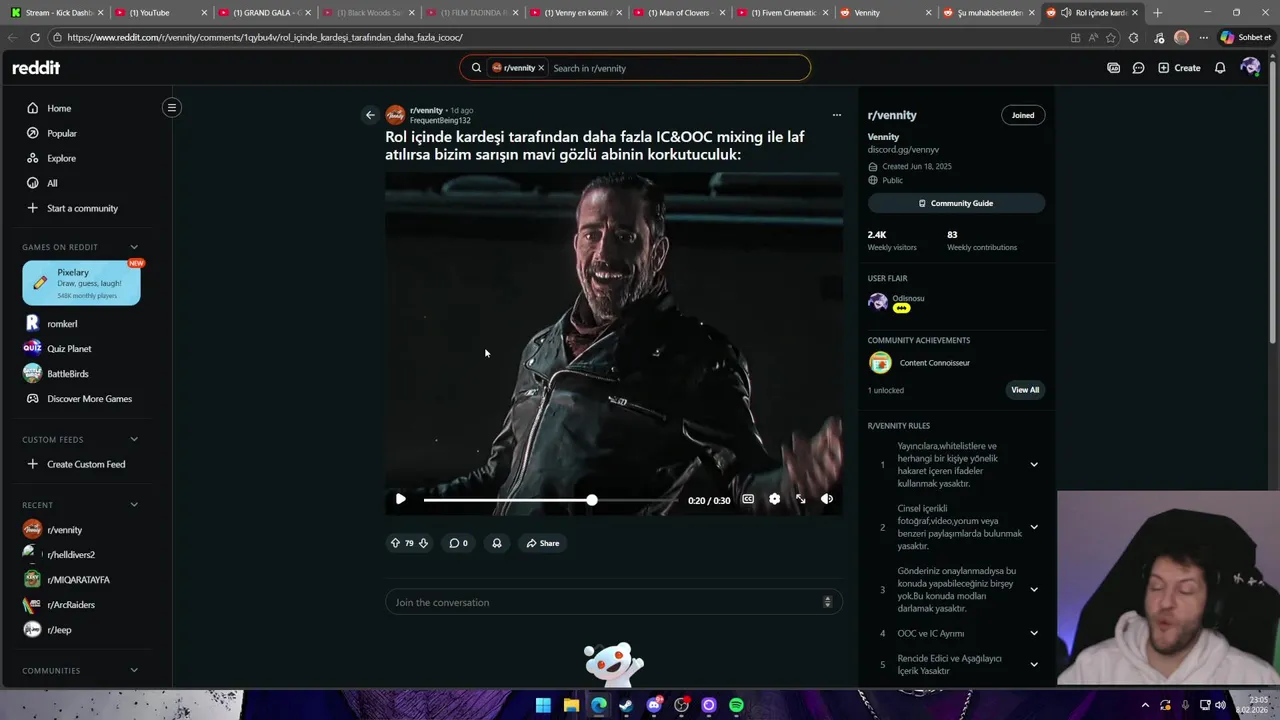Expand OOC ve IC Ayrımı rule
The height and width of the screenshot is (720, 1280).
(x=1034, y=633)
